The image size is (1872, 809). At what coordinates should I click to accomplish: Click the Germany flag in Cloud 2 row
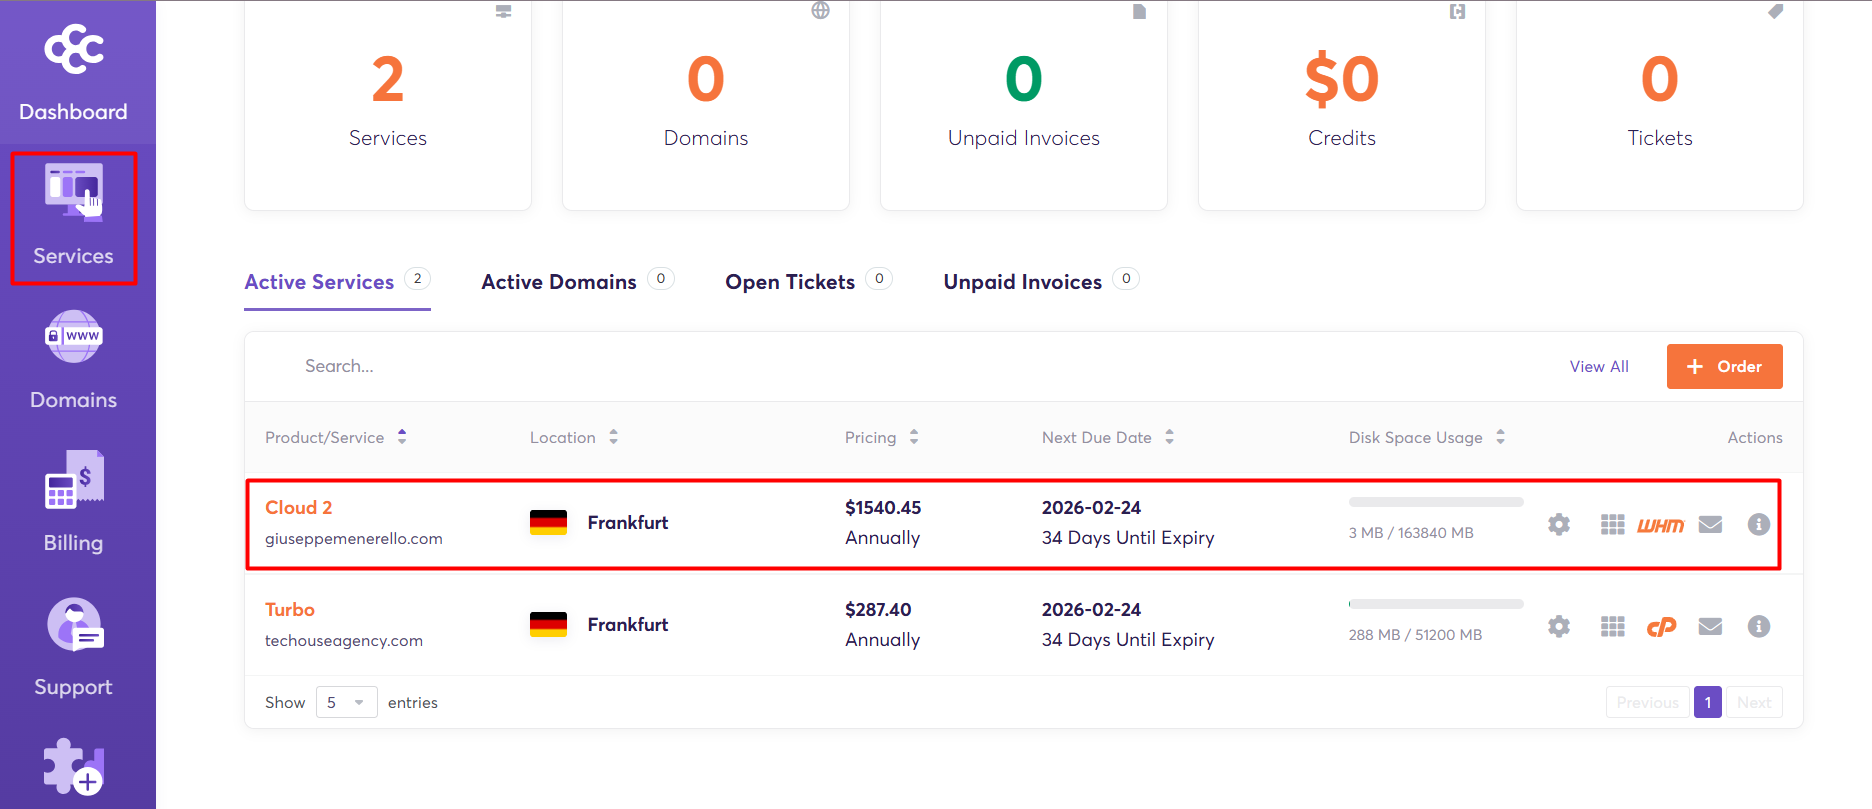548,522
